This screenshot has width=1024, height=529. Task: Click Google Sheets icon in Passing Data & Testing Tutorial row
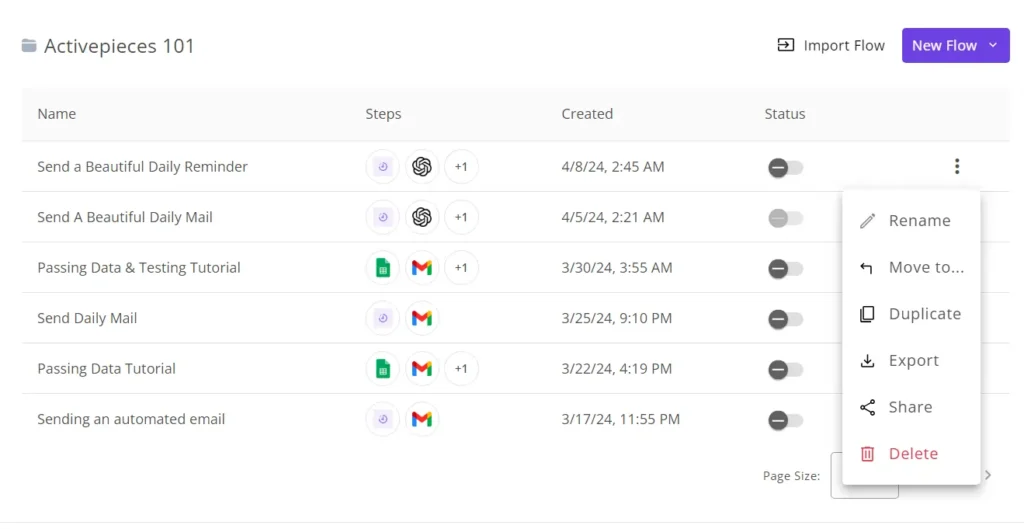tap(382, 268)
